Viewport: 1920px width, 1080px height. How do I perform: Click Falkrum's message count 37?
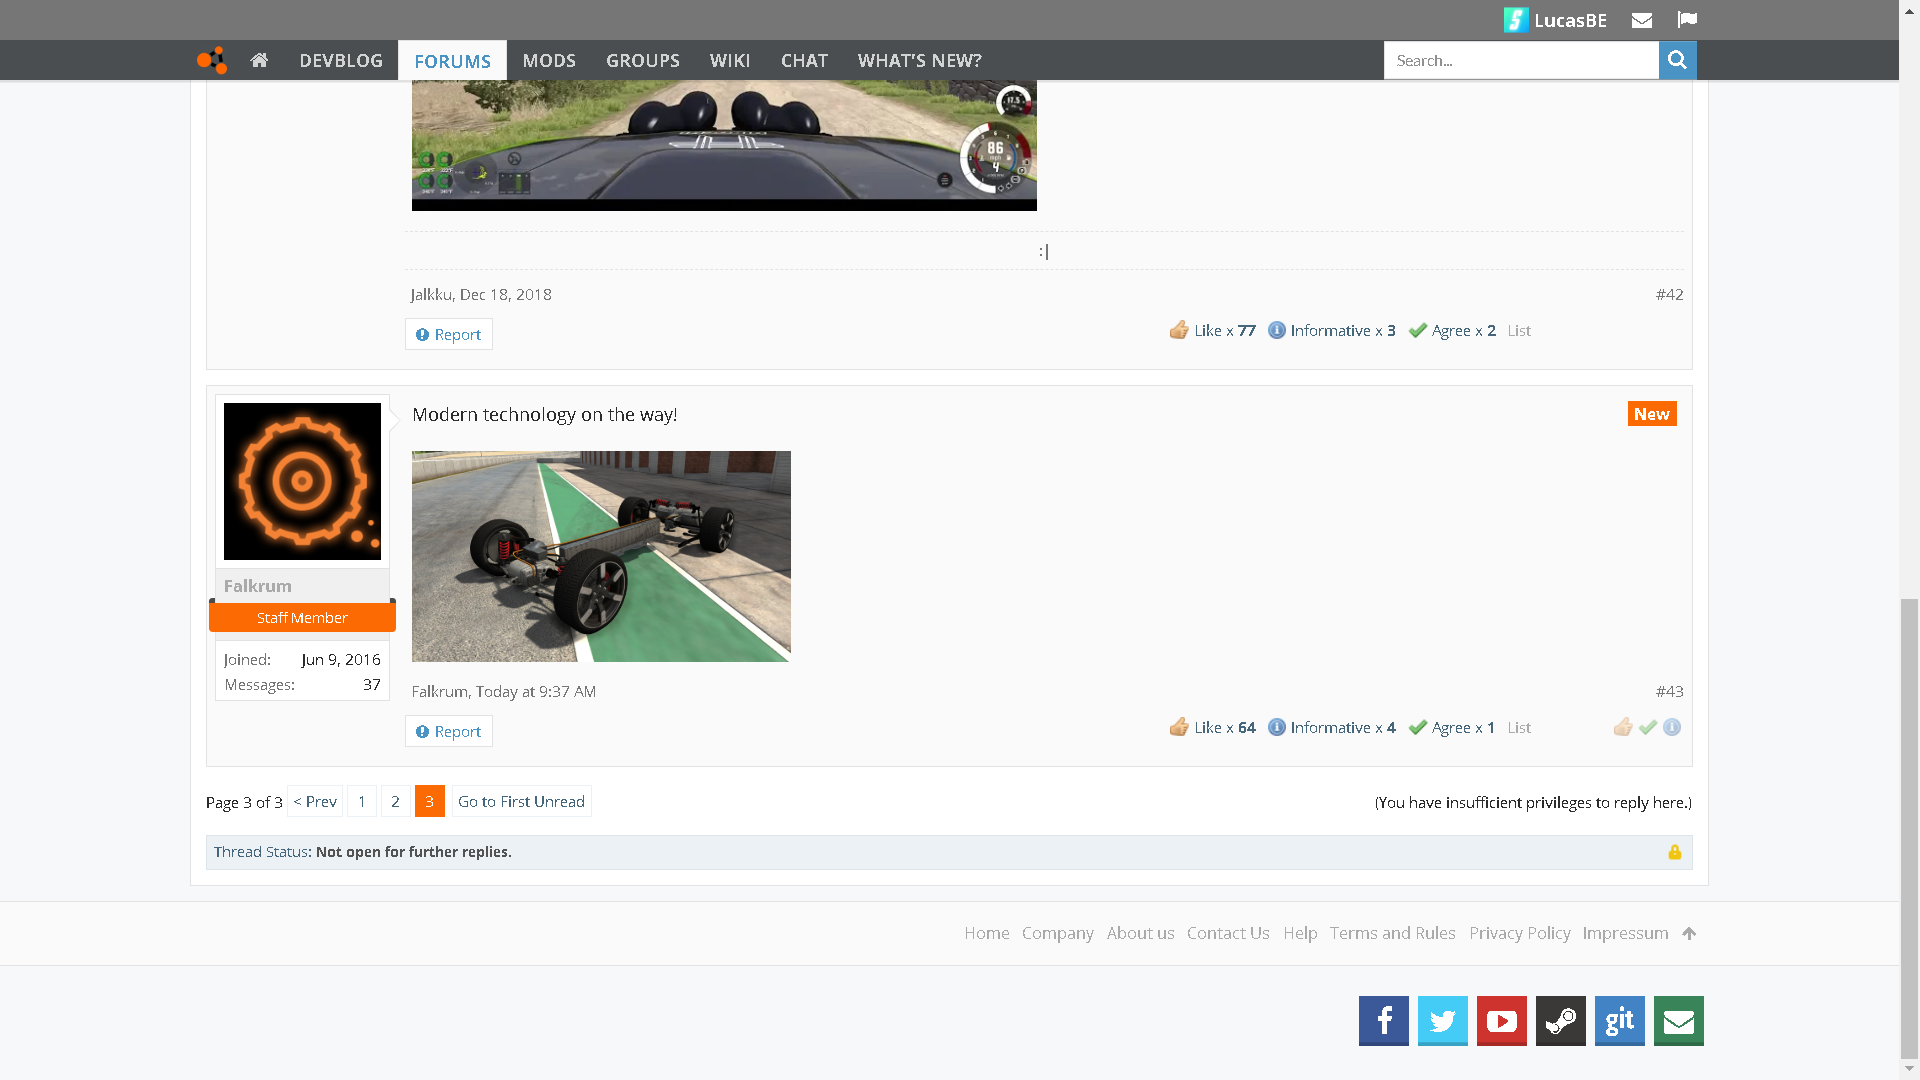click(372, 685)
